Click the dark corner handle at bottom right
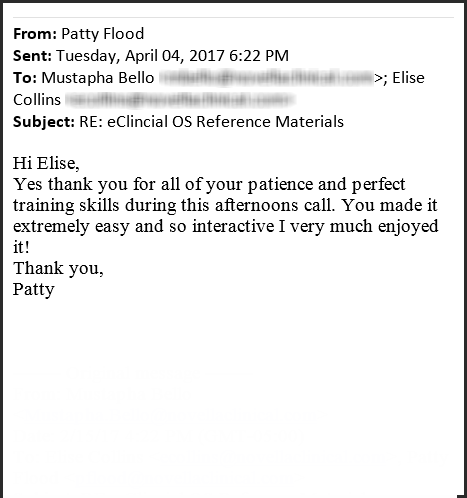 click(x=462, y=496)
